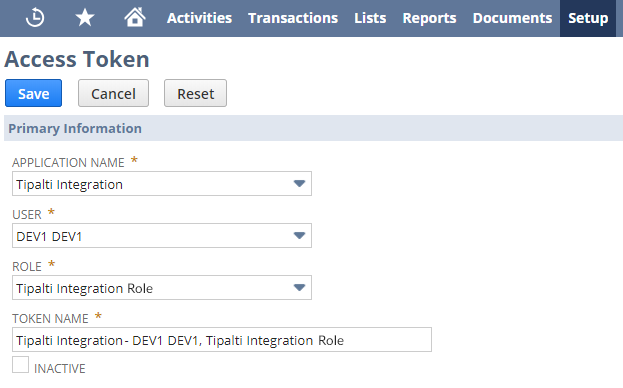This screenshot has width=623, height=388.
Task: Click the Reset button
Action: pos(195,93)
